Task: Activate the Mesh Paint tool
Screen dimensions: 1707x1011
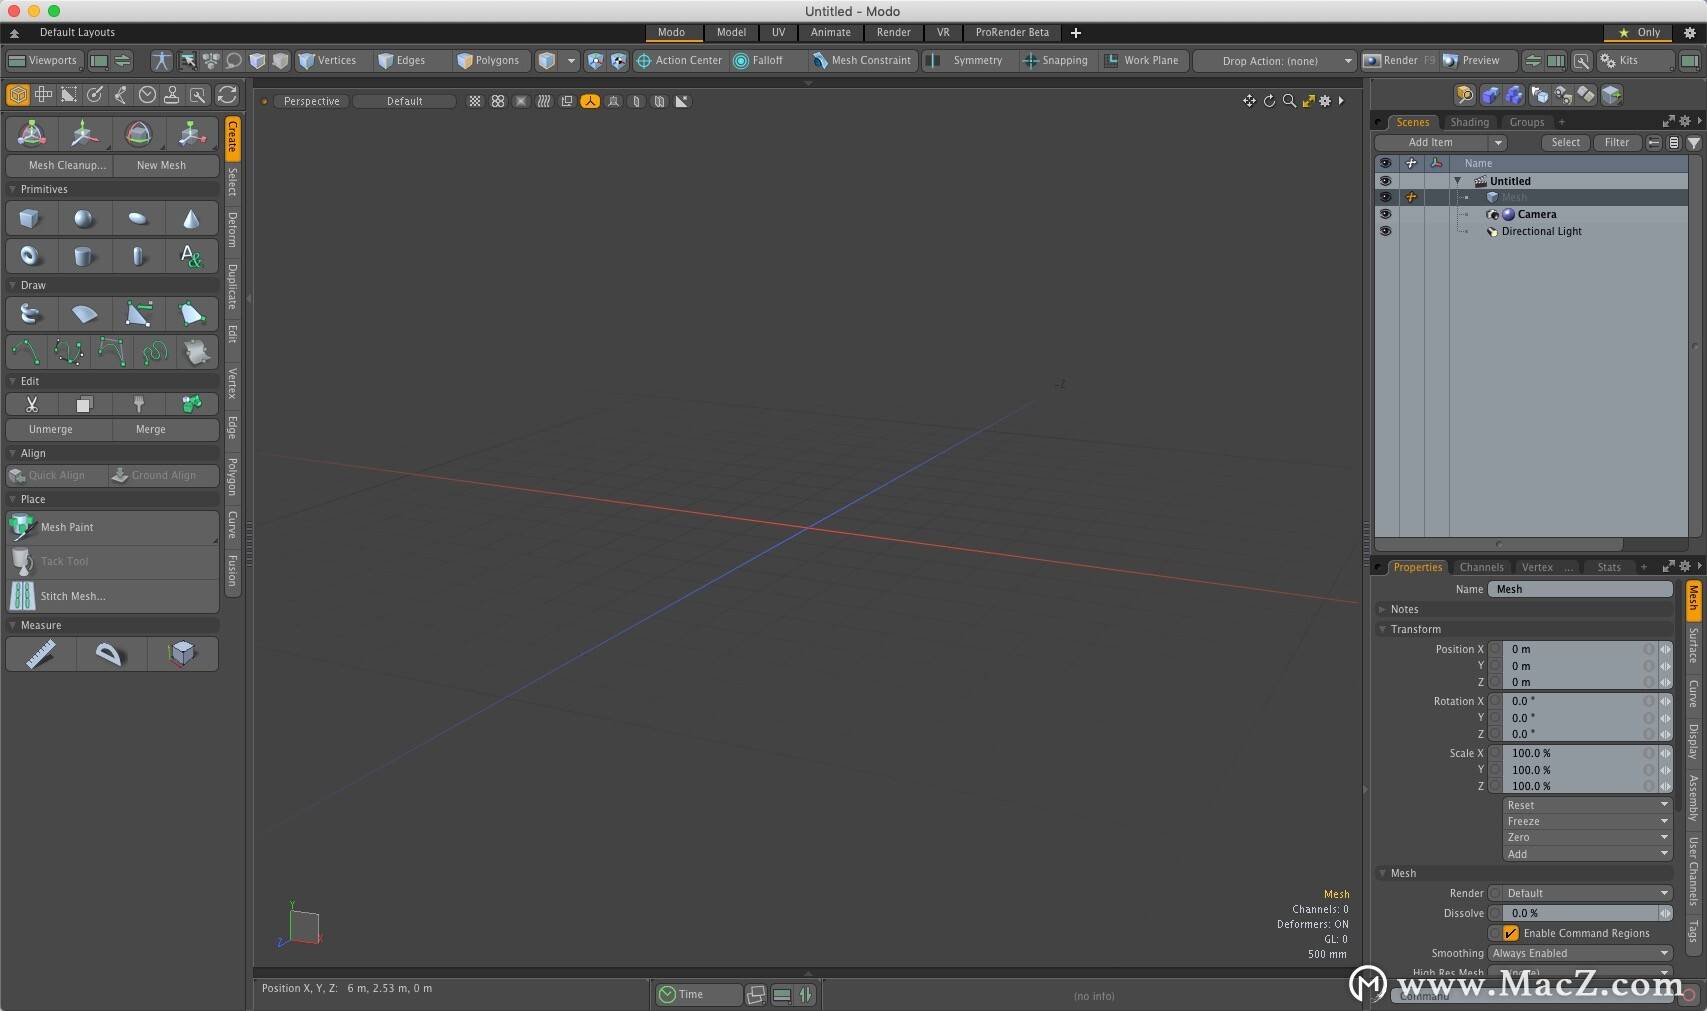Action: [113, 527]
